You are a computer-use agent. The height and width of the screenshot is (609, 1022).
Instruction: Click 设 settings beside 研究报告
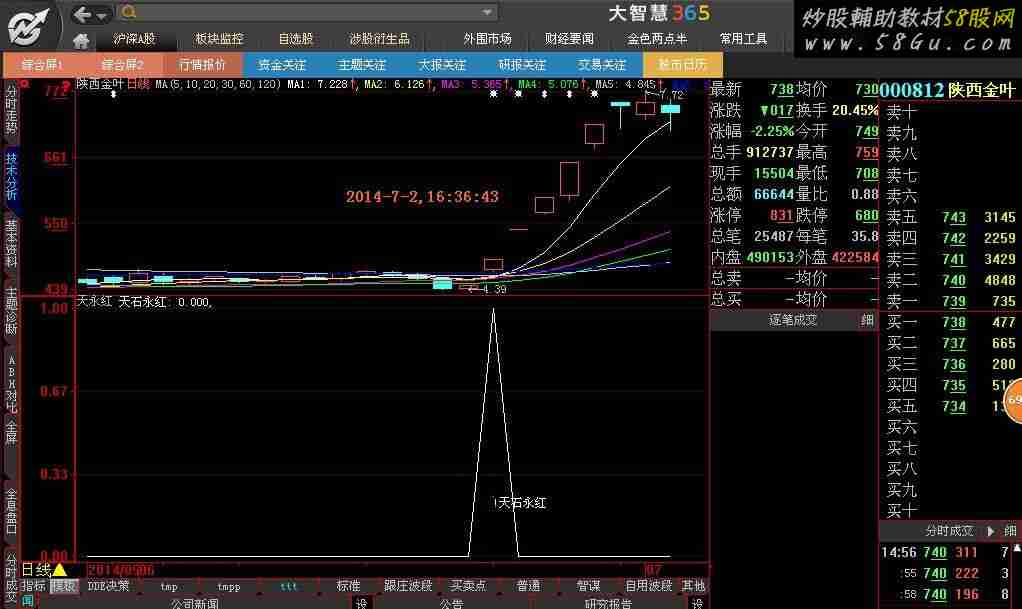click(x=697, y=603)
